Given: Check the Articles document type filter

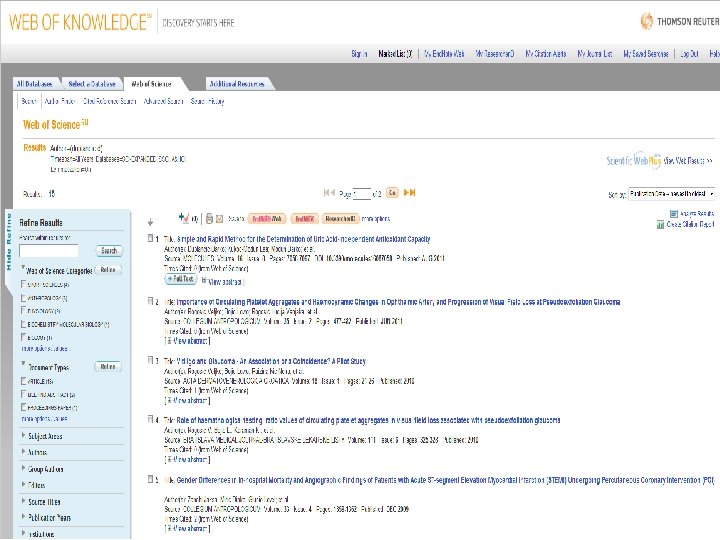Looking at the screenshot, I should pos(23,381).
